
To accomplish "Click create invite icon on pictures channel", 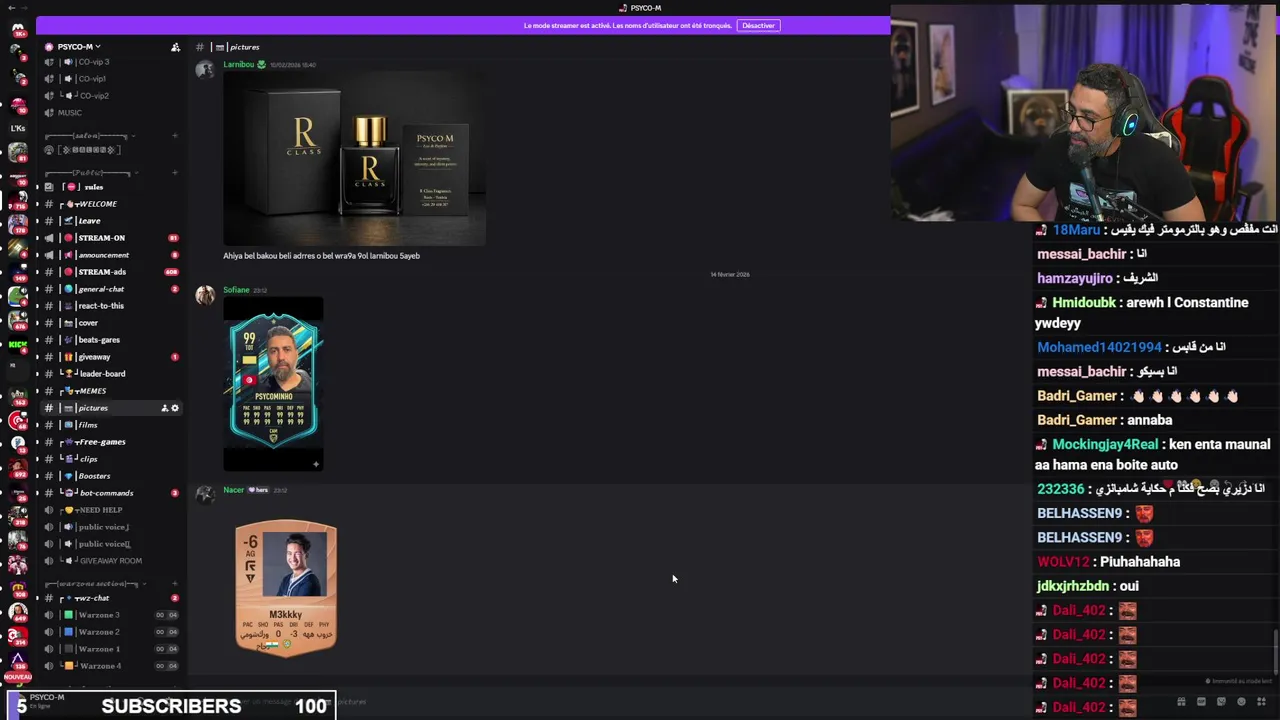I will [165, 408].
